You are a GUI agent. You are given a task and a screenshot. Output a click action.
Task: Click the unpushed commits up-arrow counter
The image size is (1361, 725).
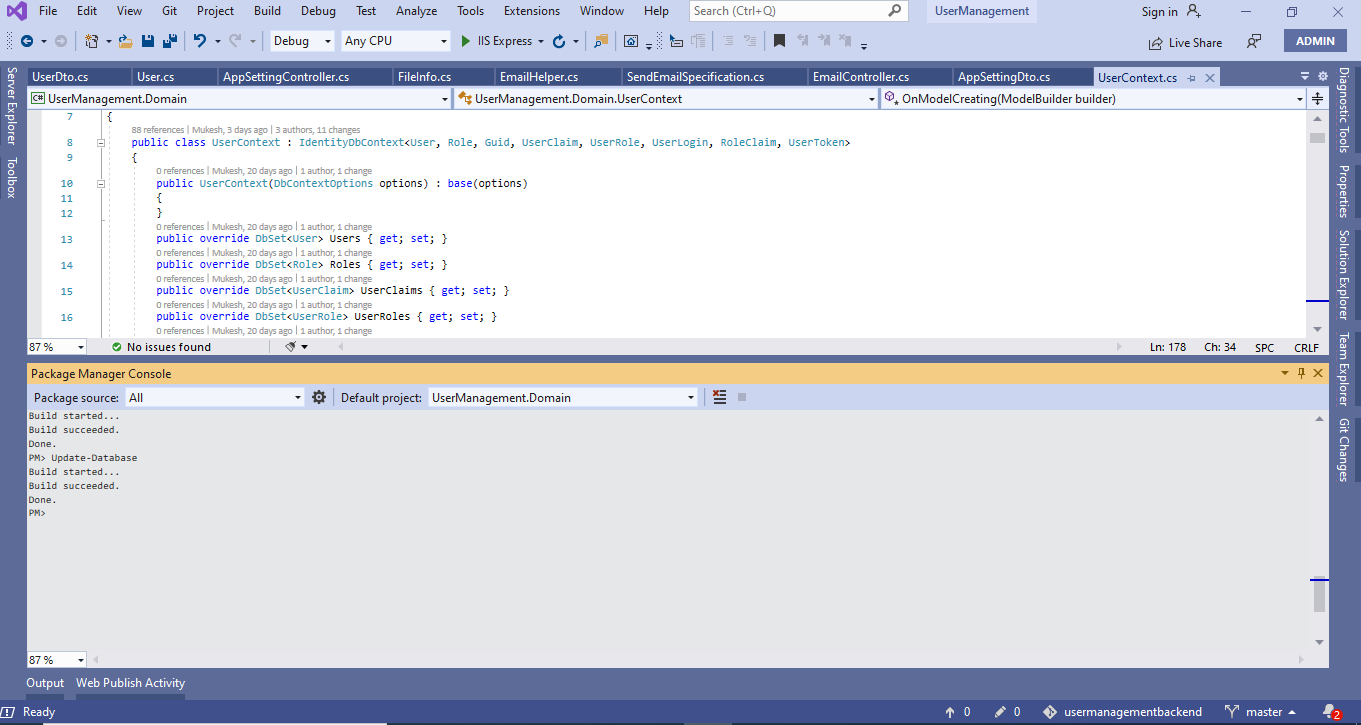pos(958,712)
